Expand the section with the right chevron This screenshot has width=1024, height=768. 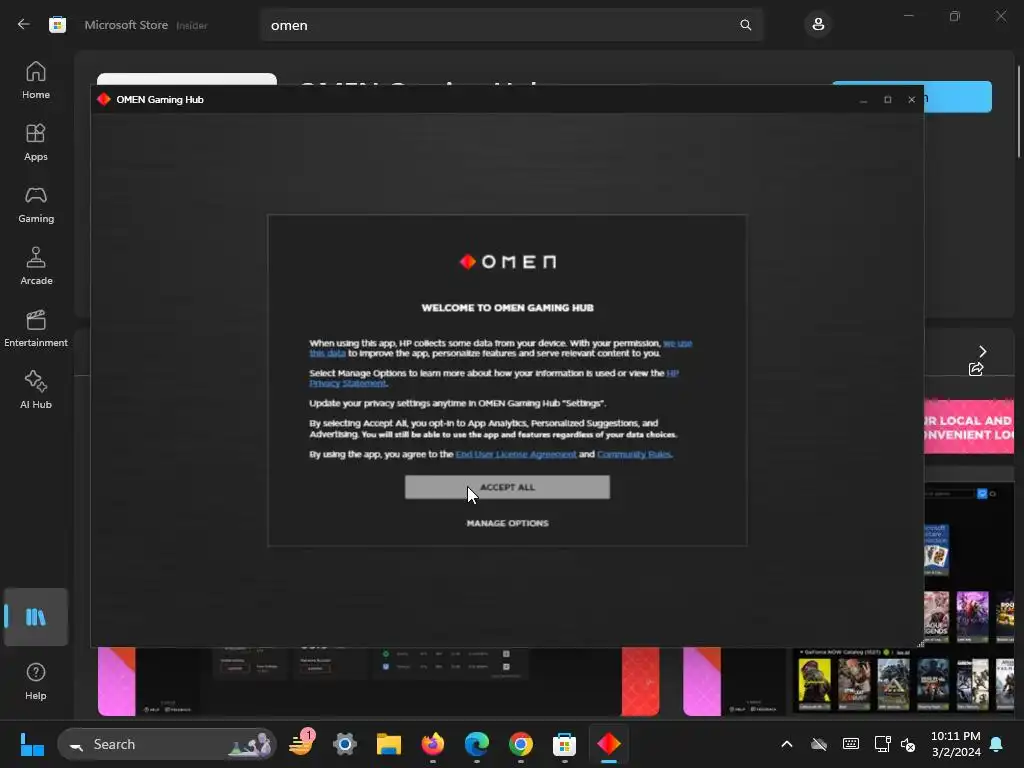click(982, 351)
